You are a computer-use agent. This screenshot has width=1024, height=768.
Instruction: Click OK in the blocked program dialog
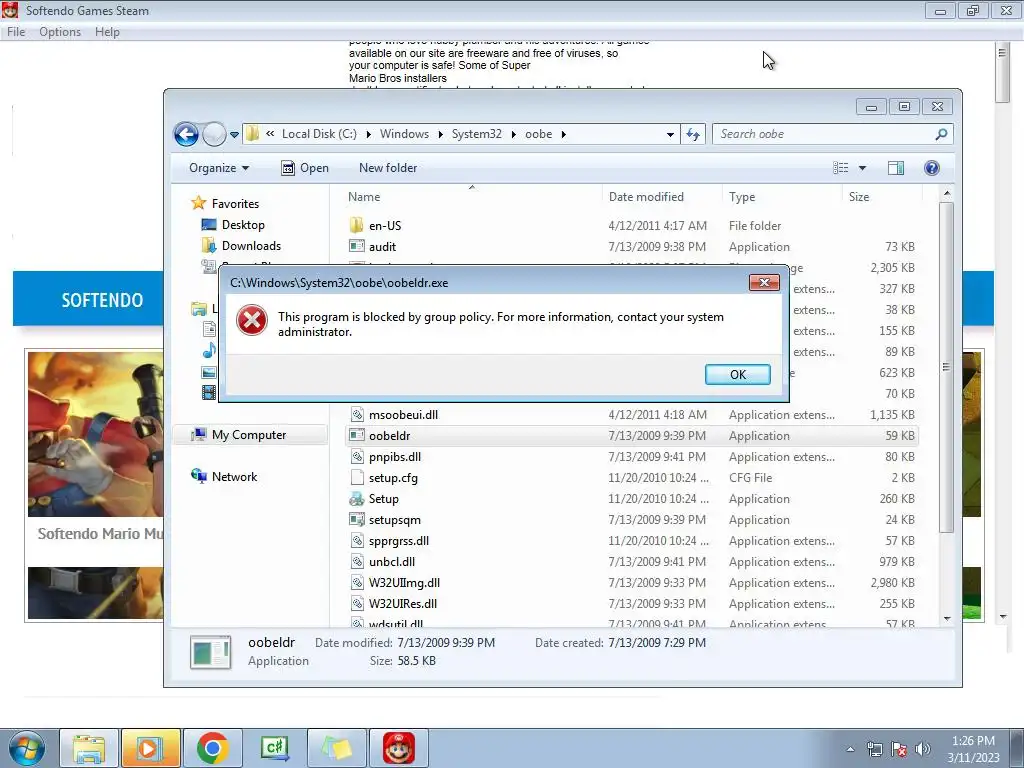pos(737,374)
